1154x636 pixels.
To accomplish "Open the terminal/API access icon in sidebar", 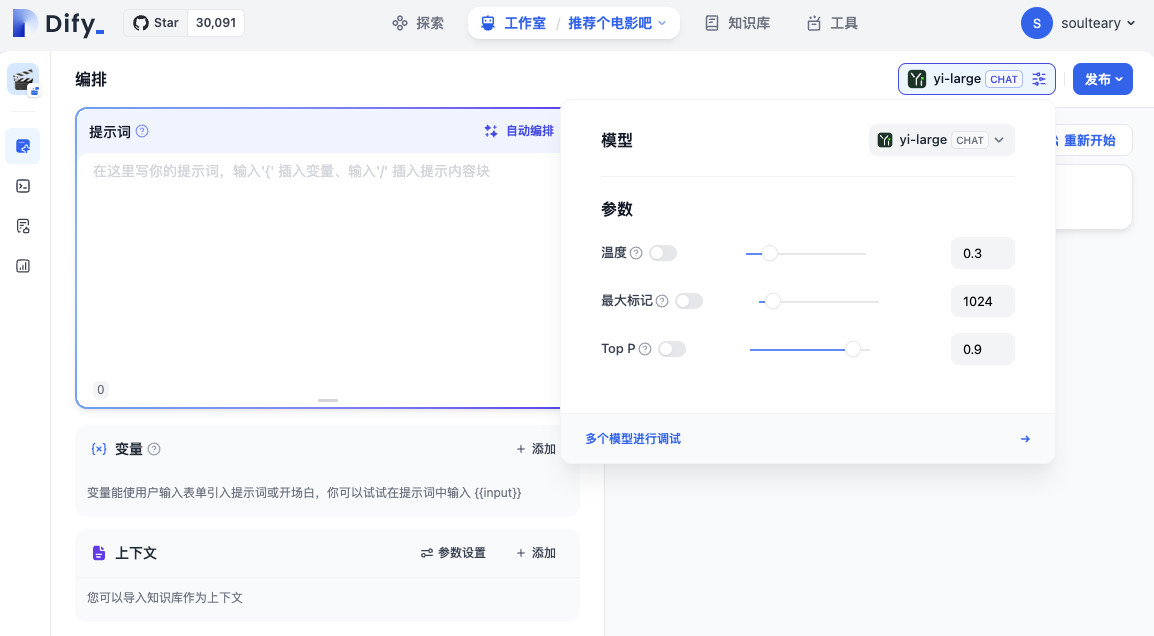I will point(22,186).
